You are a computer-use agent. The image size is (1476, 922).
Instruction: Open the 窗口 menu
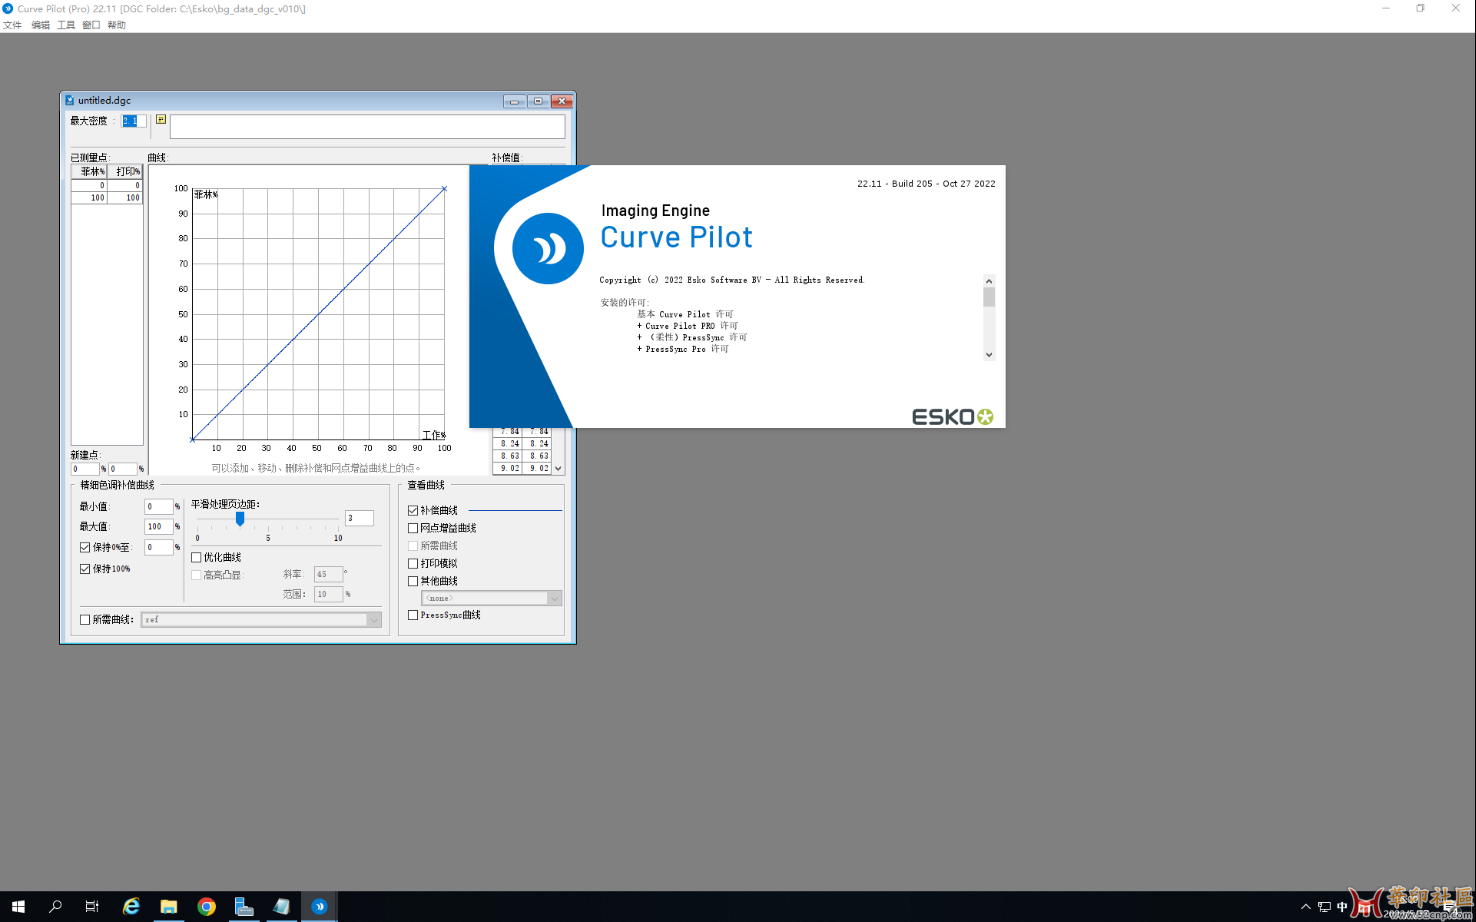coord(91,25)
